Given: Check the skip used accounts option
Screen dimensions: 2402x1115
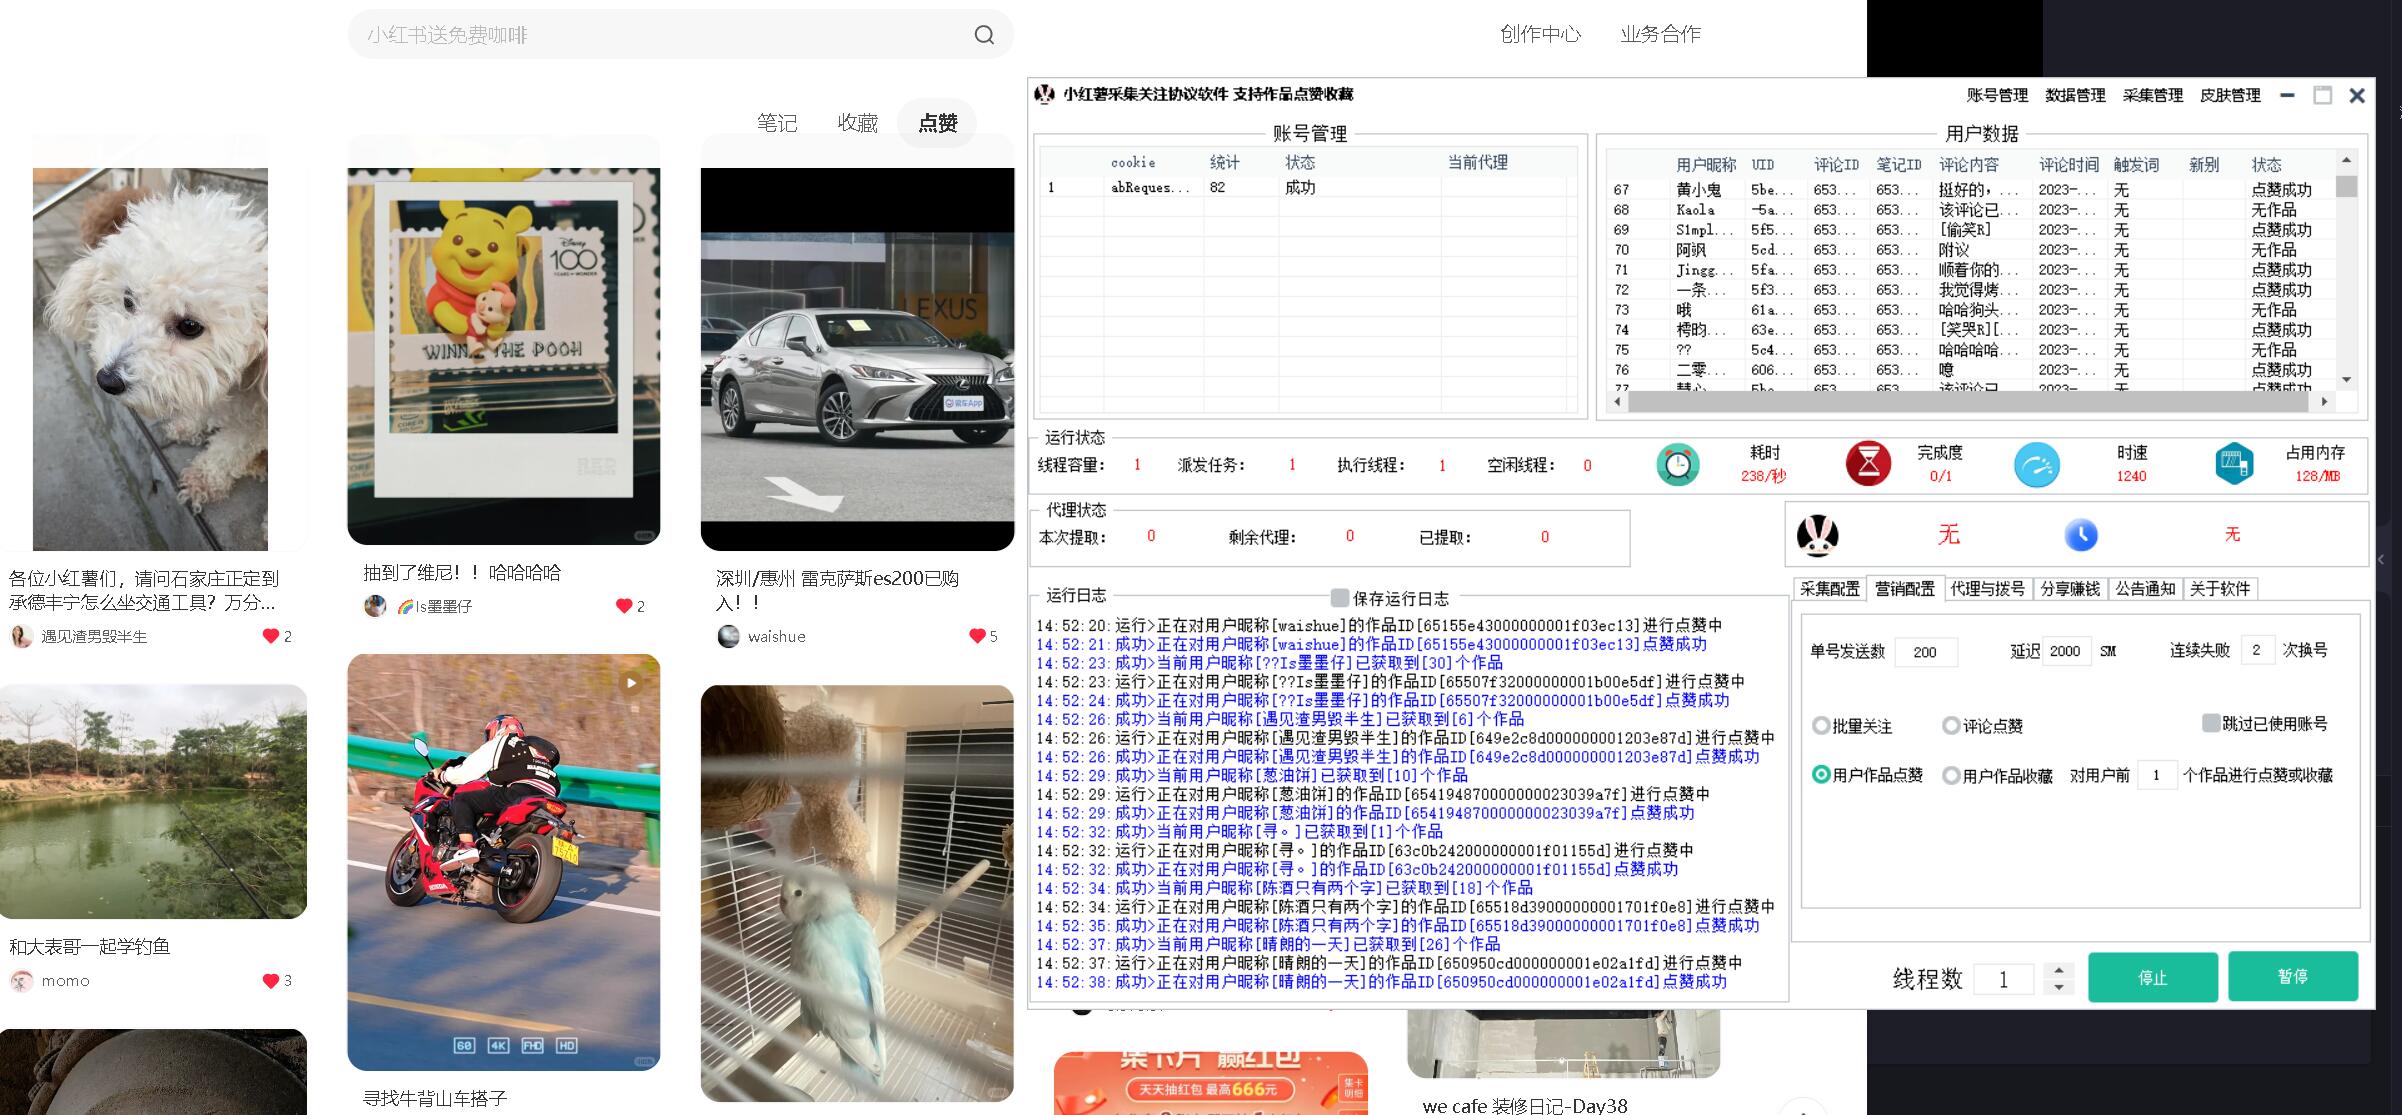Looking at the screenshot, I should tap(2211, 723).
